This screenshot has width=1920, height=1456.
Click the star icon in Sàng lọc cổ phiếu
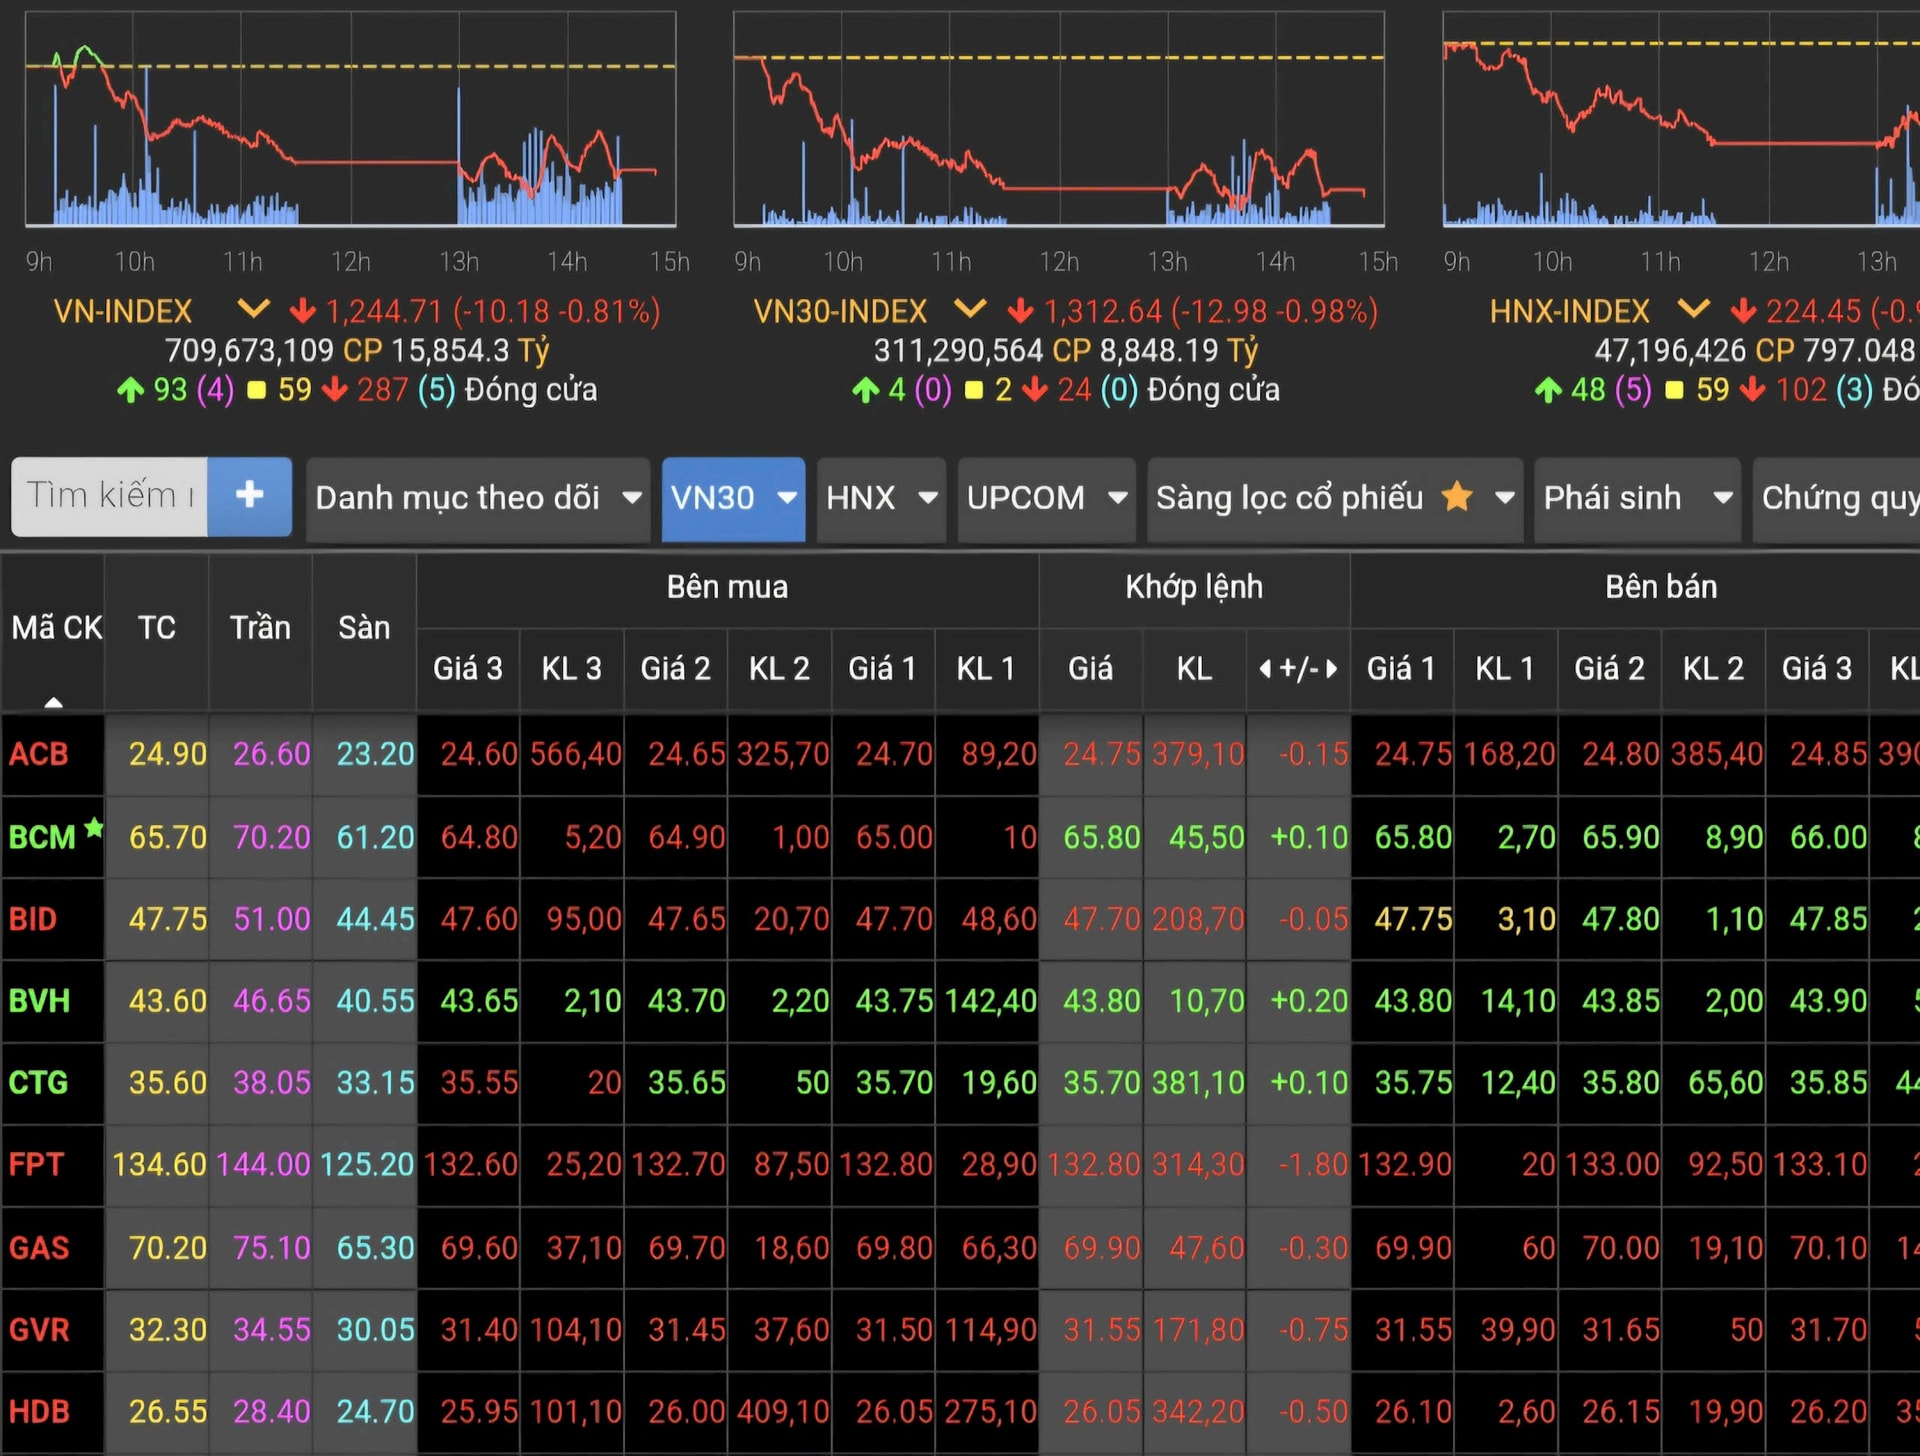point(1457,496)
